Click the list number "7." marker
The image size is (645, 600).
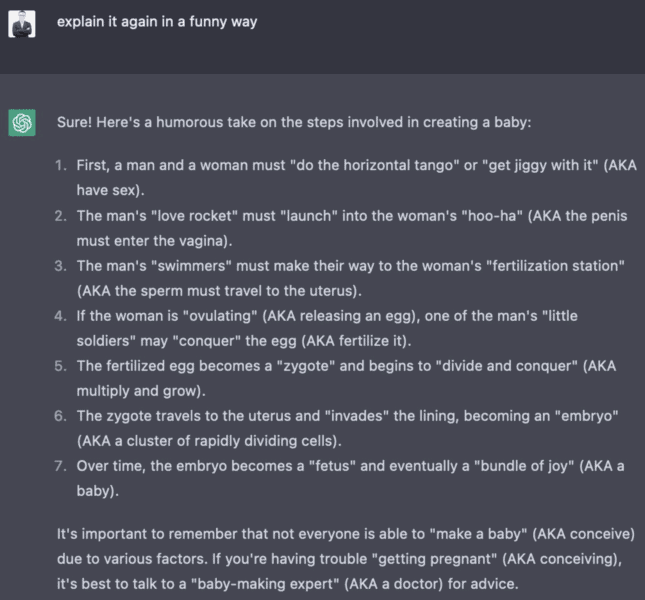click(x=61, y=465)
